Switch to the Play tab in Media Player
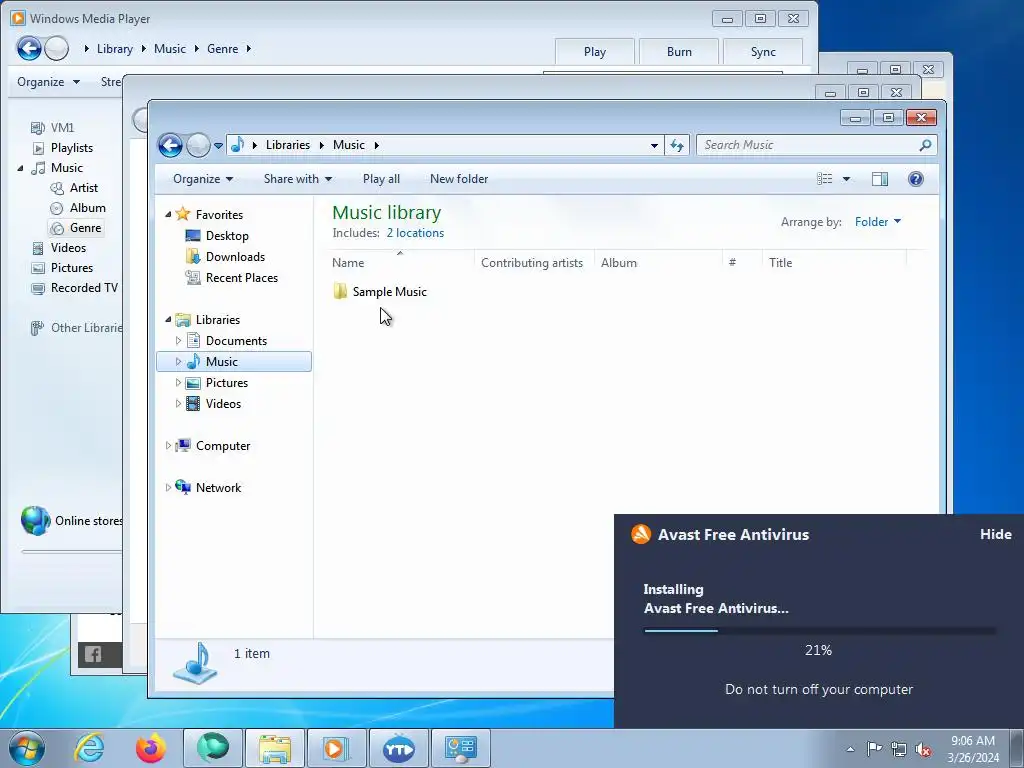 click(594, 52)
